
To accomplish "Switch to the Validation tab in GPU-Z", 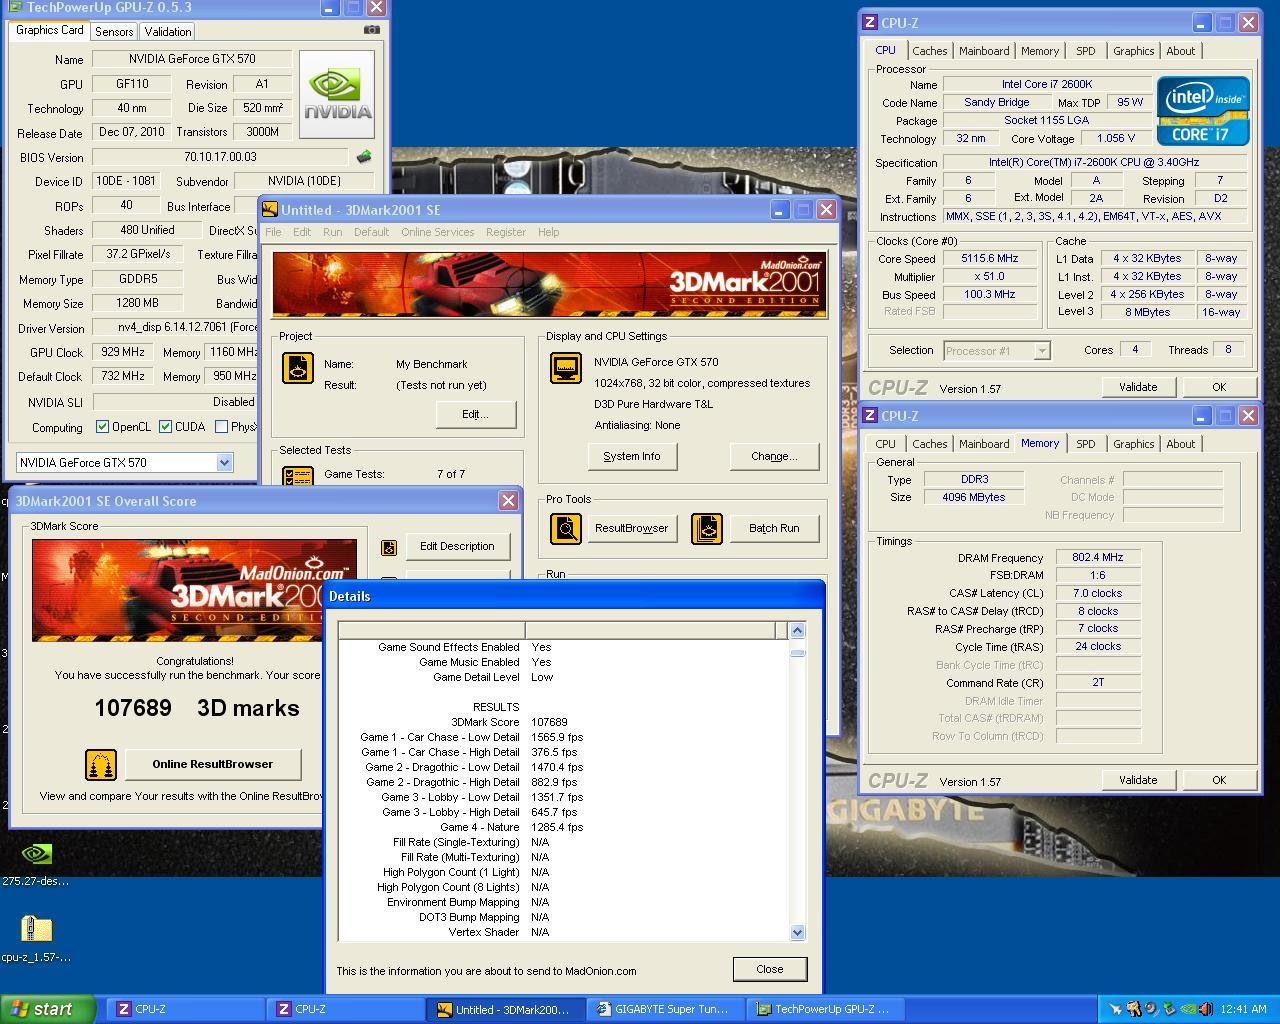I will click(168, 31).
